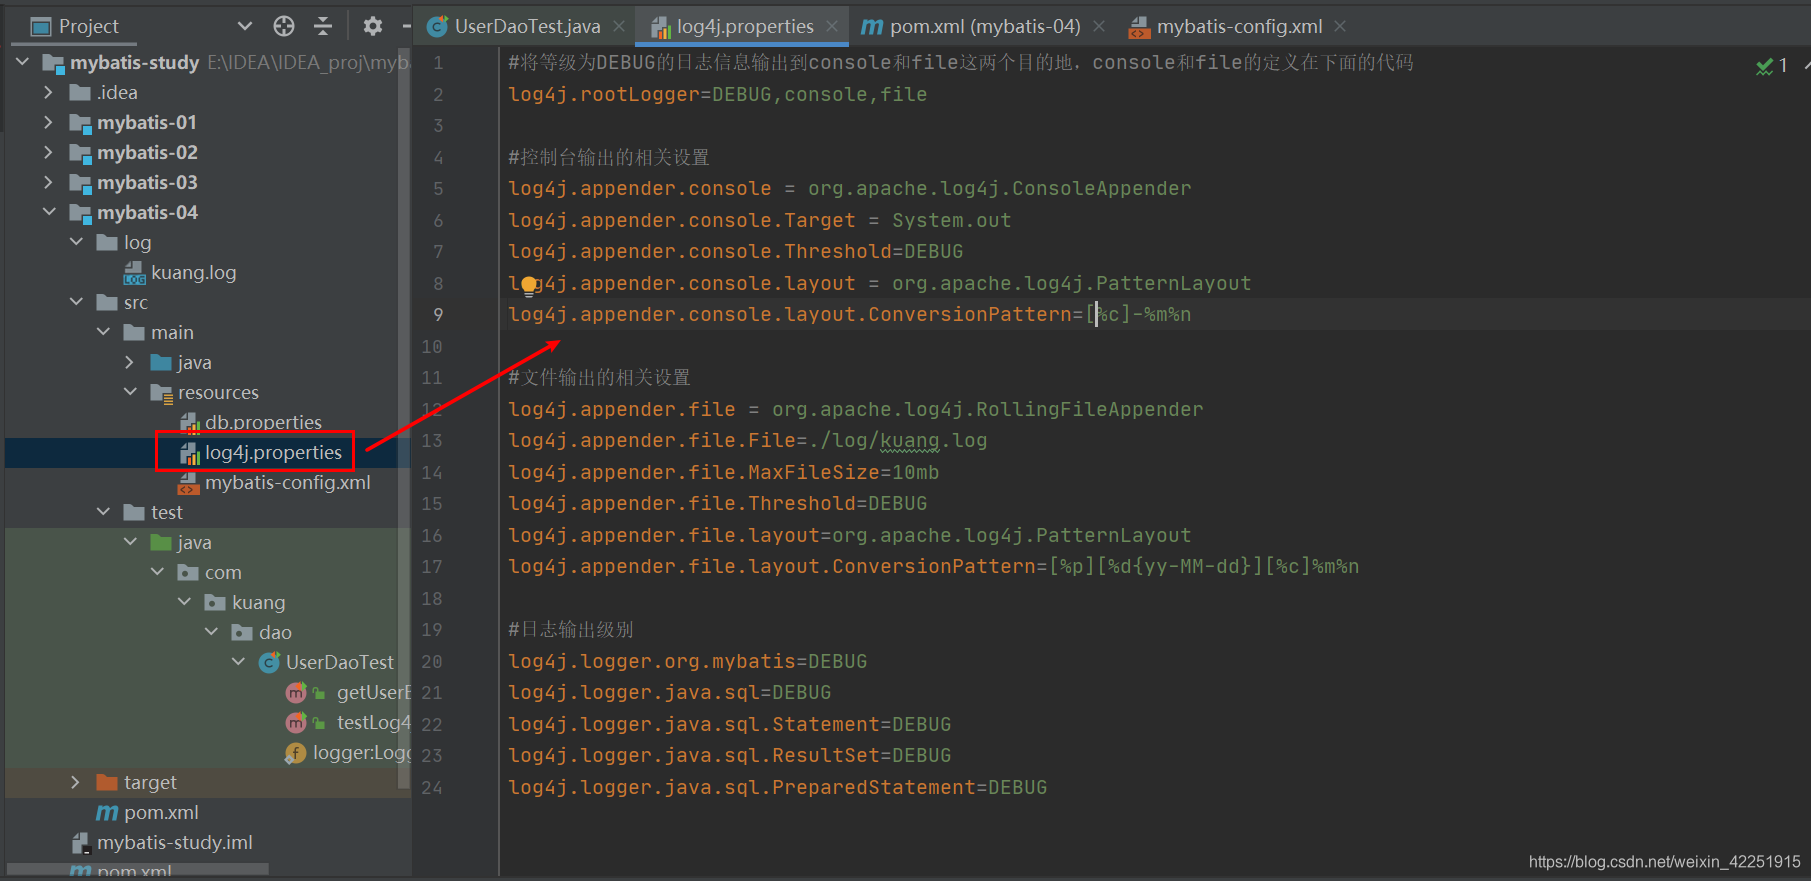Select the testLog4j method node
The height and width of the screenshot is (881, 1811).
372,722
